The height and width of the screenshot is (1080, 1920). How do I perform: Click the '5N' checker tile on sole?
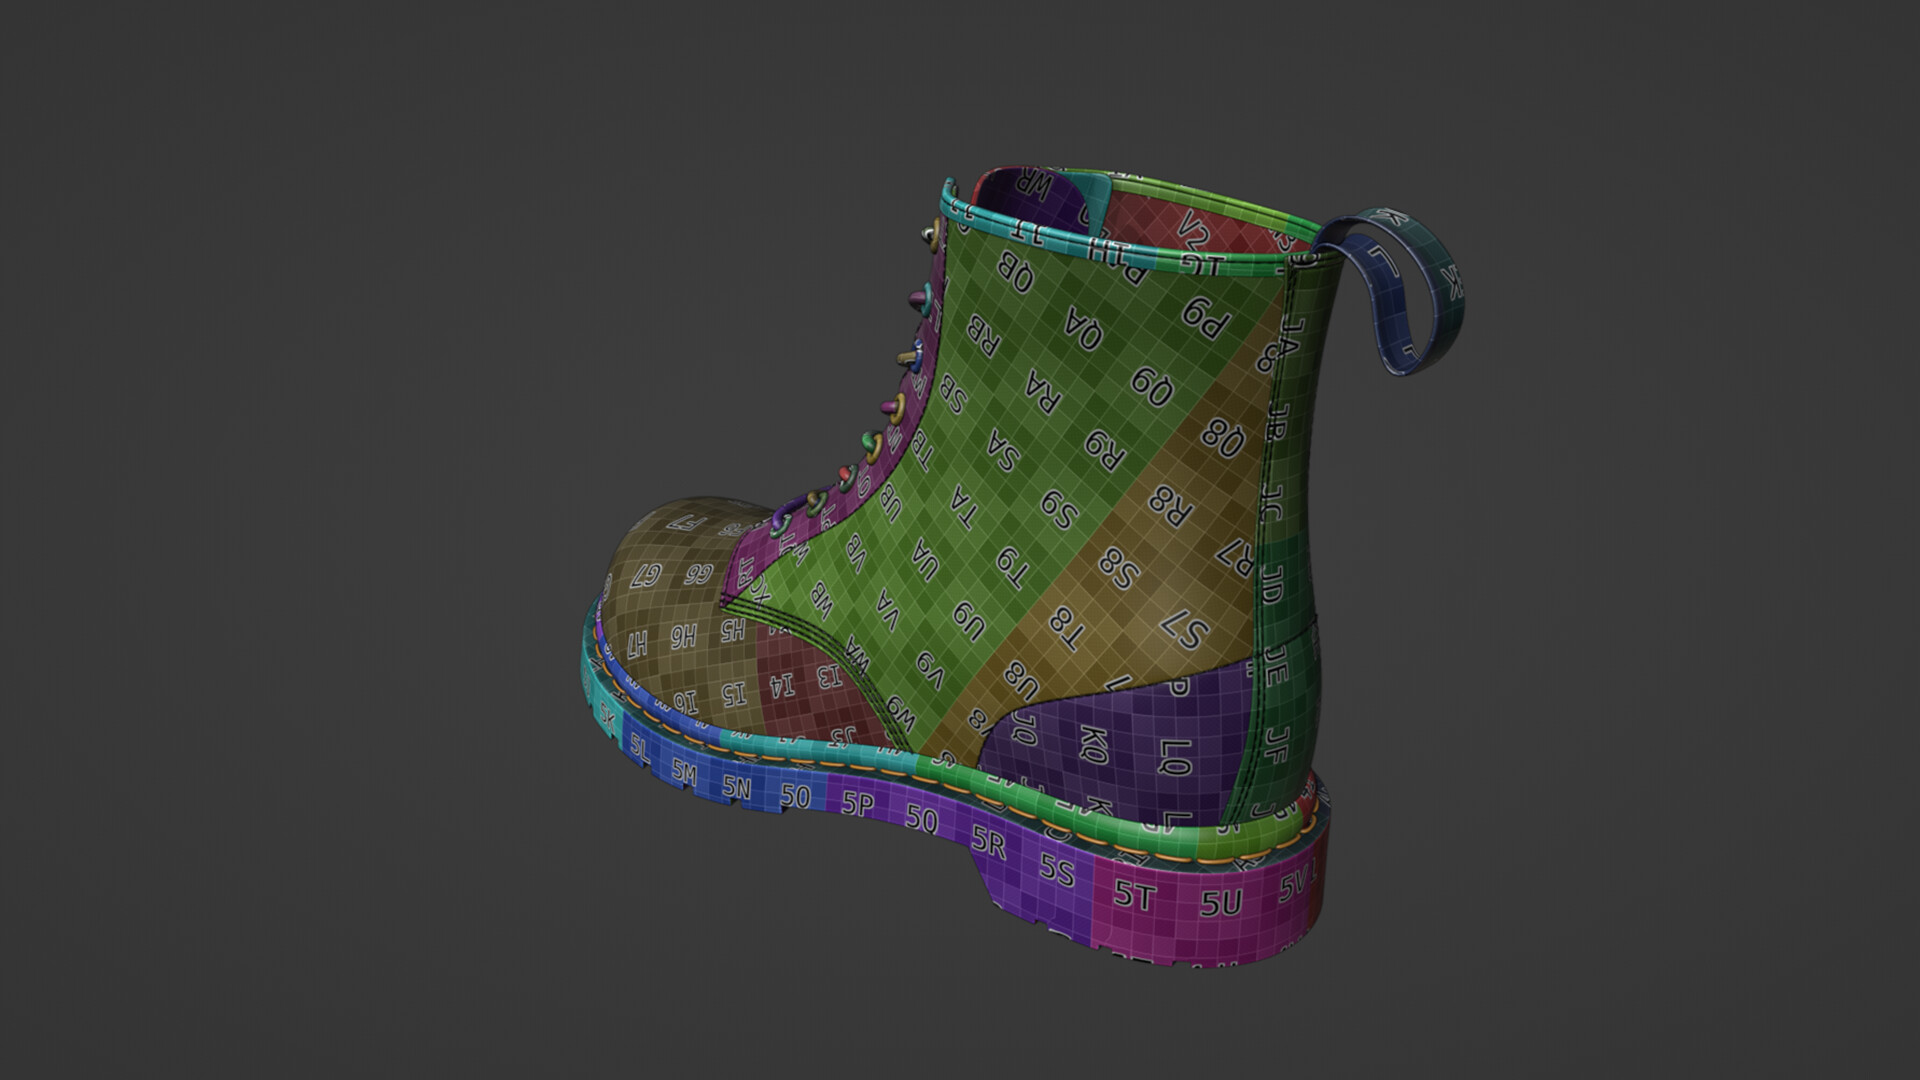[x=736, y=786]
